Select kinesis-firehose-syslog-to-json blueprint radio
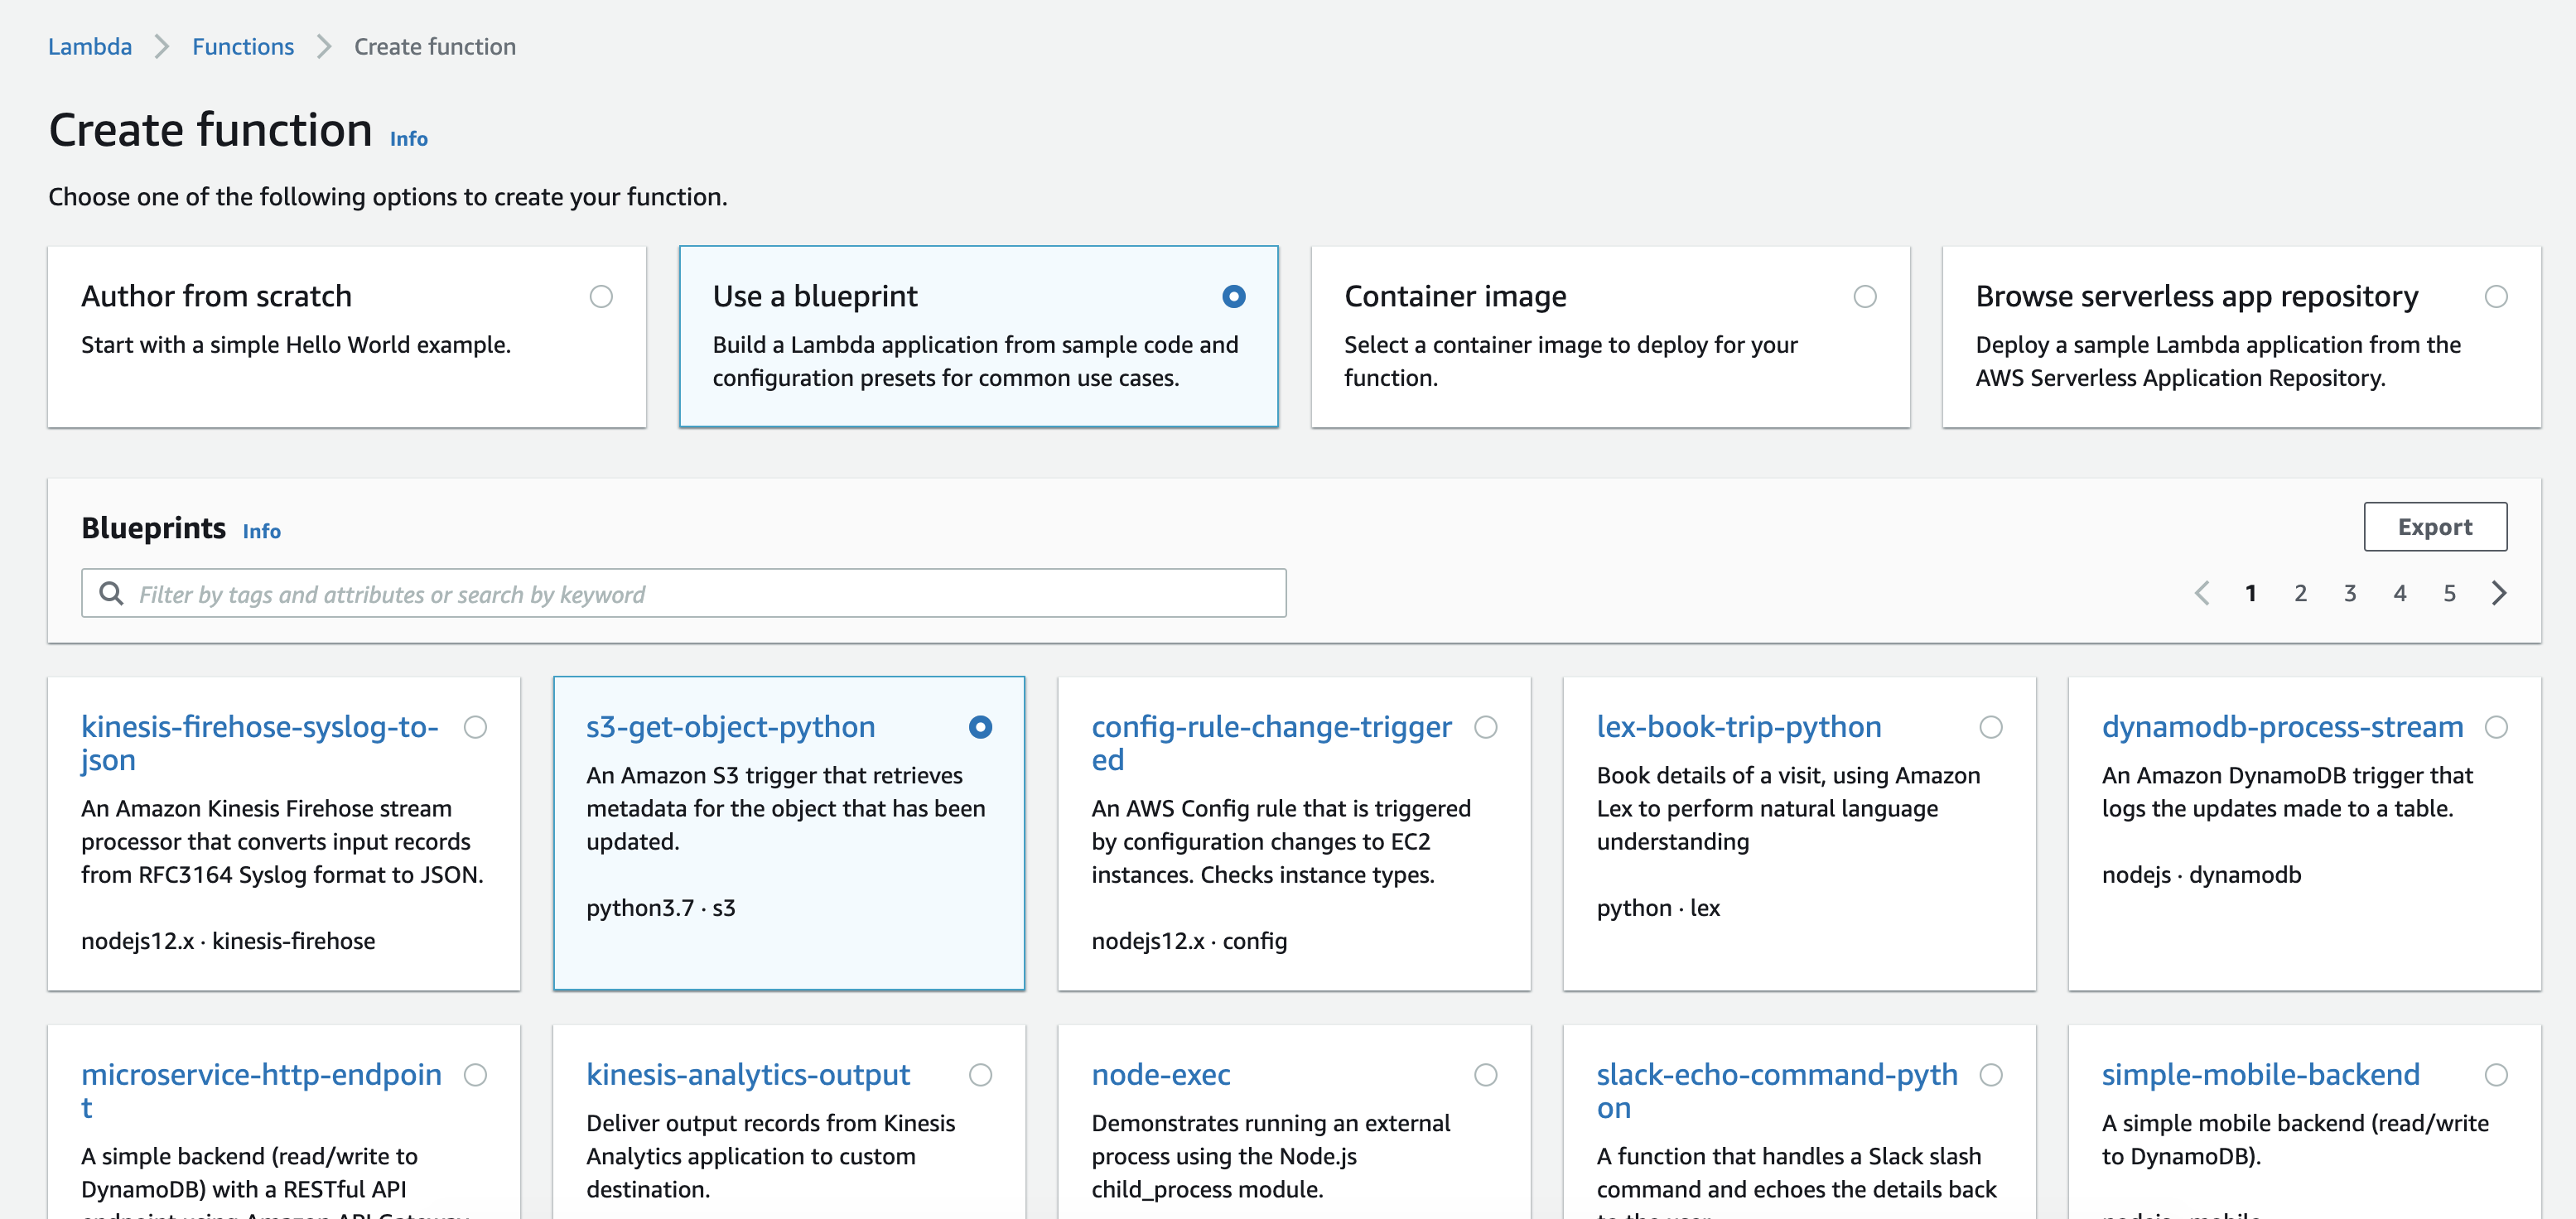The height and width of the screenshot is (1219, 2576). click(475, 727)
